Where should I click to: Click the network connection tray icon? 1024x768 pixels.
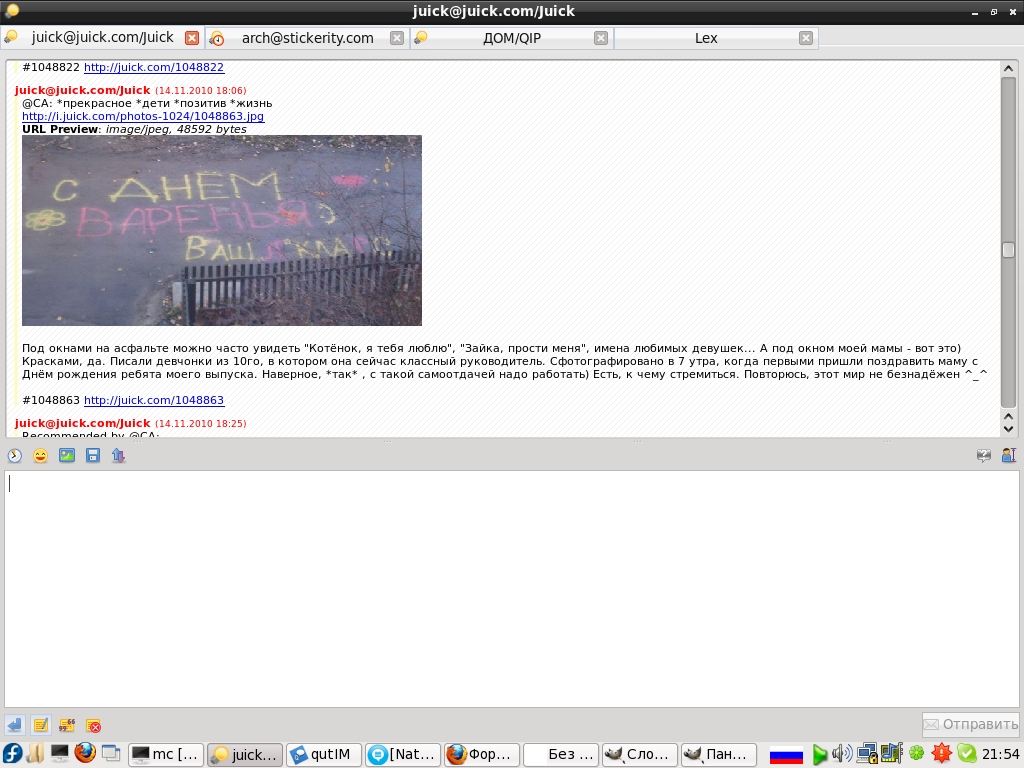pos(867,754)
